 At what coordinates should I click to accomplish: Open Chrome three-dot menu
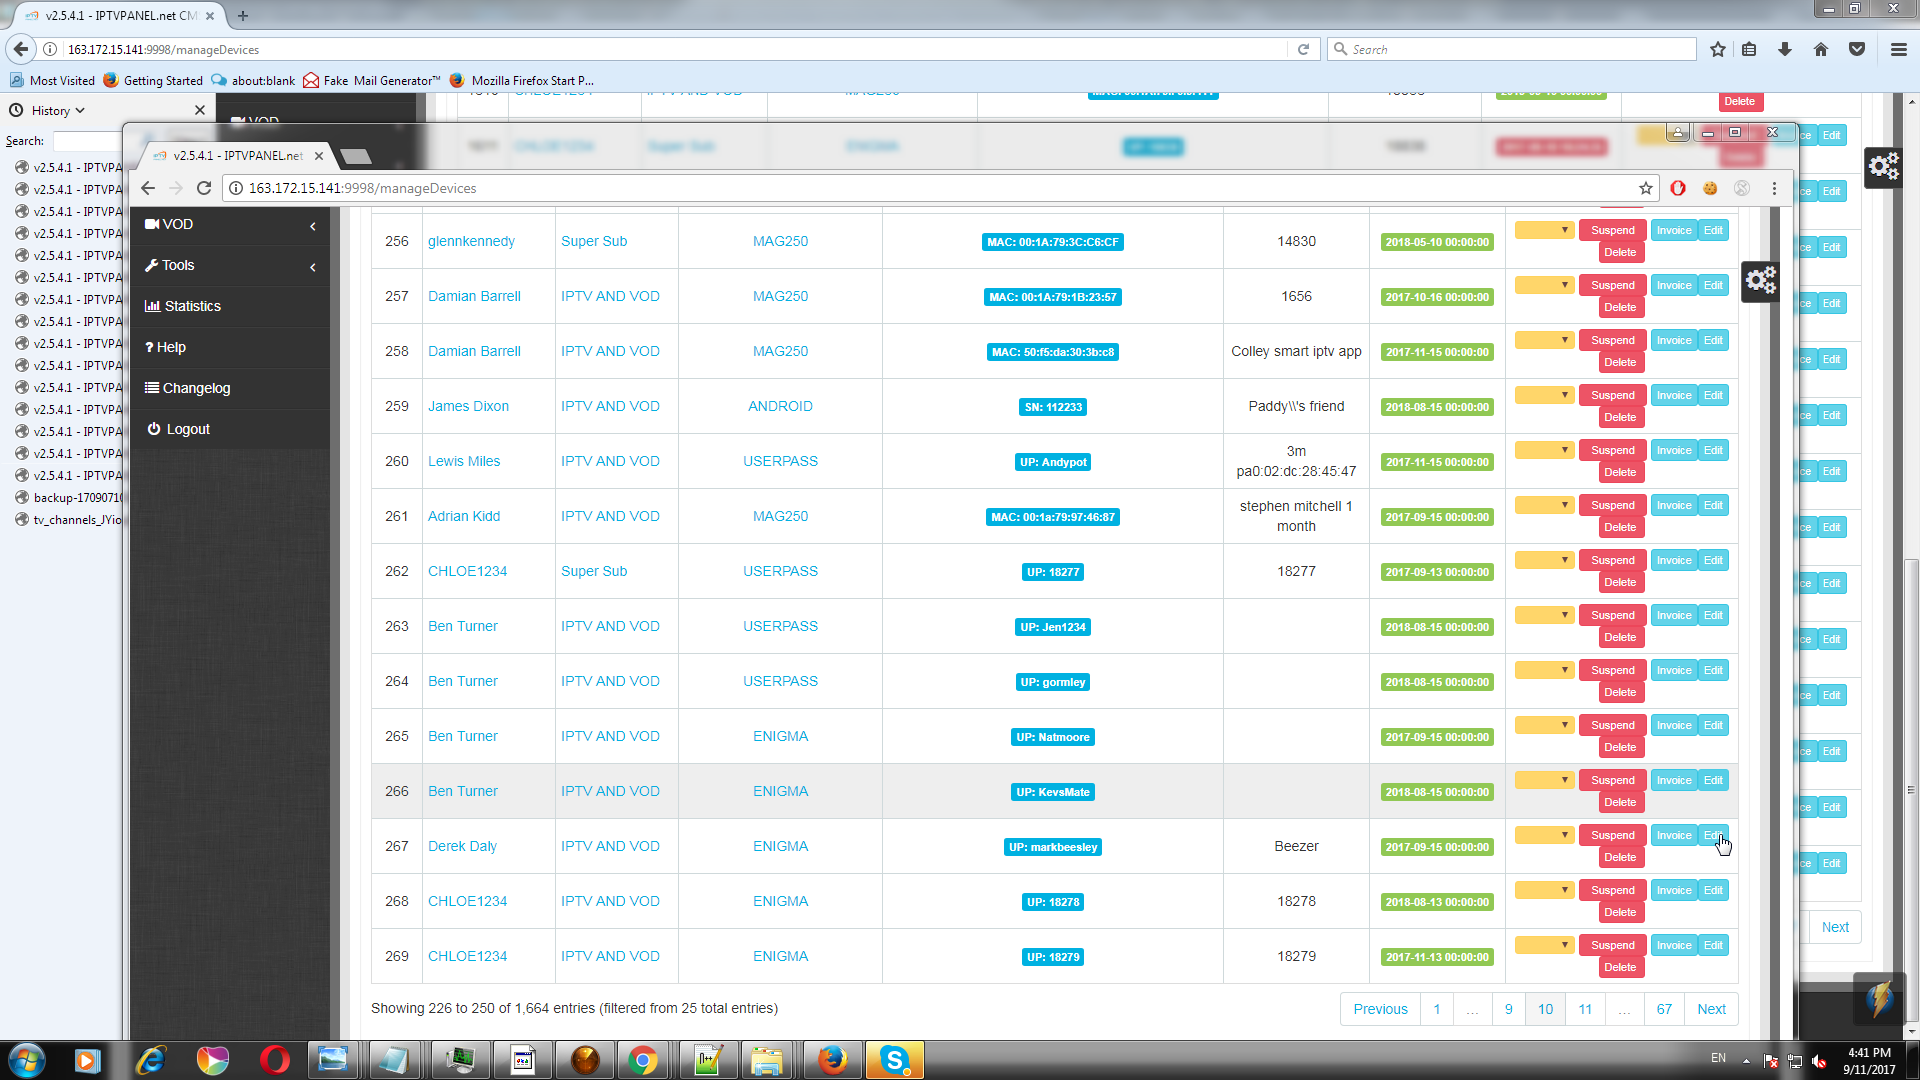(1774, 188)
